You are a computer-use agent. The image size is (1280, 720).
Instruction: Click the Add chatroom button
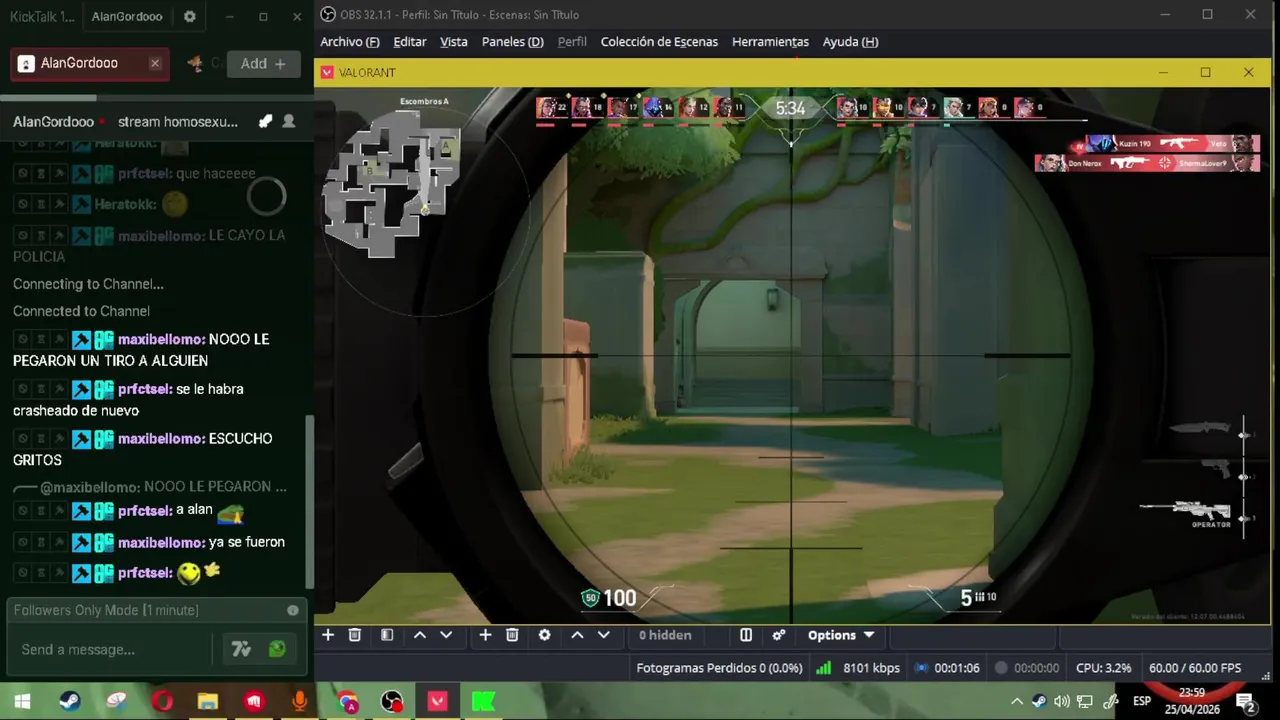pyautogui.click(x=263, y=63)
